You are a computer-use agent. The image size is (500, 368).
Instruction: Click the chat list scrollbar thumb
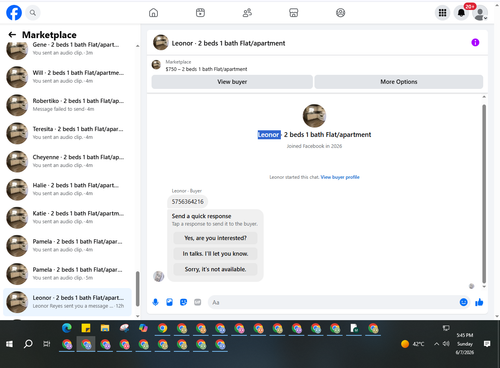coord(137,289)
